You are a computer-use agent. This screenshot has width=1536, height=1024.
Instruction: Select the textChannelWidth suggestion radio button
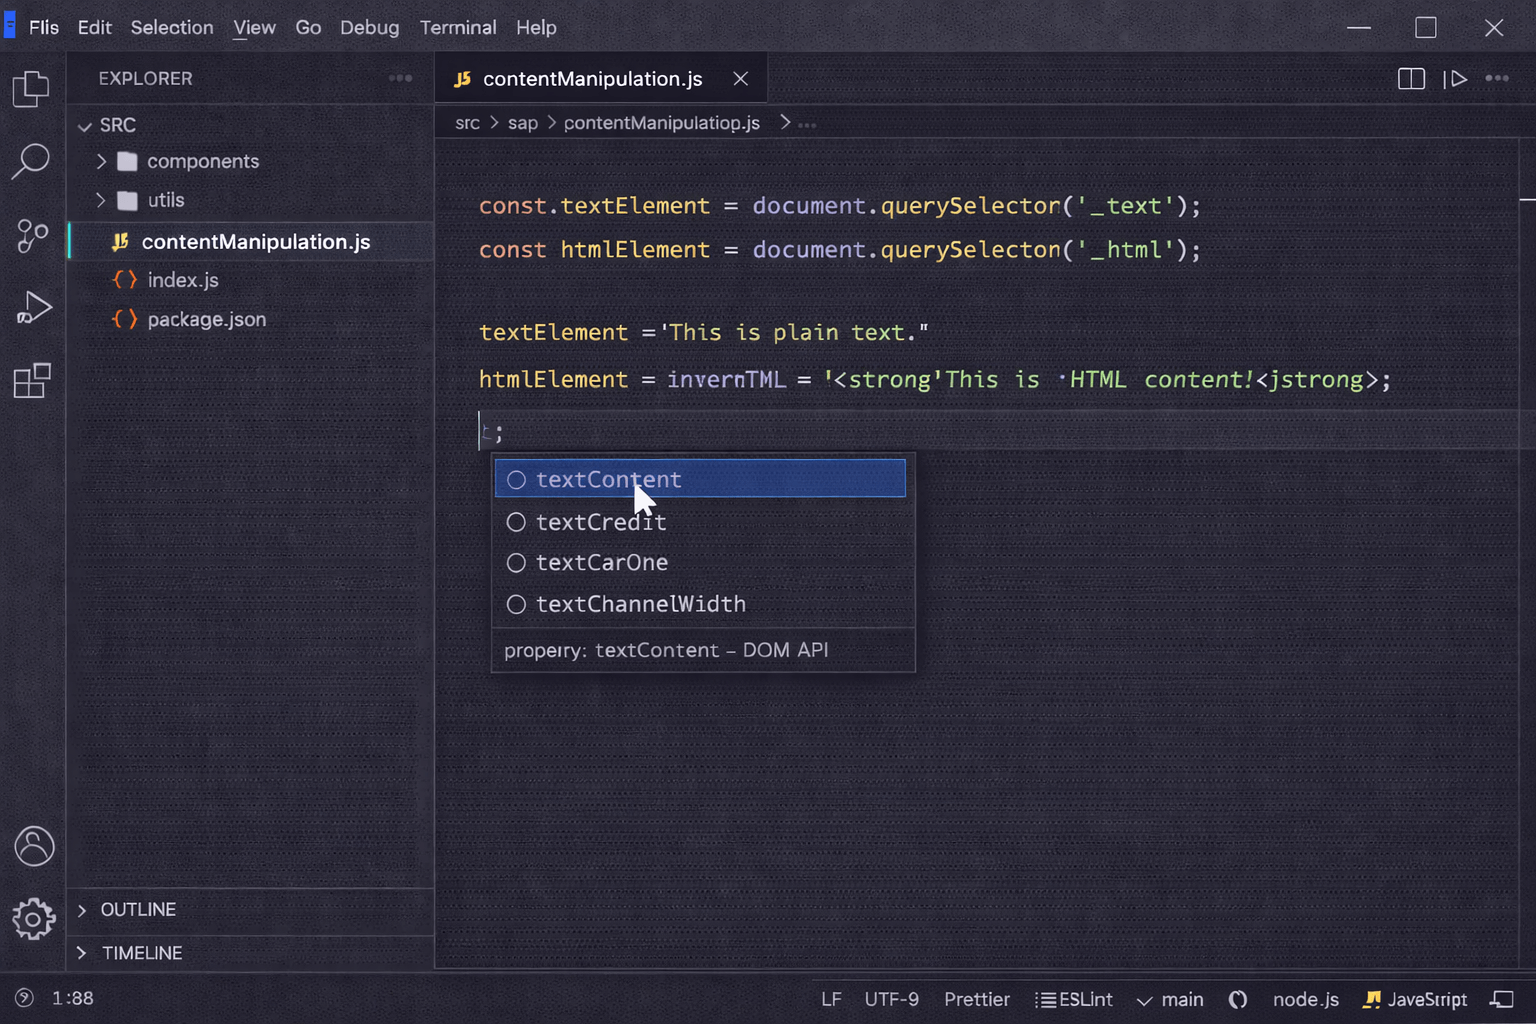516,604
